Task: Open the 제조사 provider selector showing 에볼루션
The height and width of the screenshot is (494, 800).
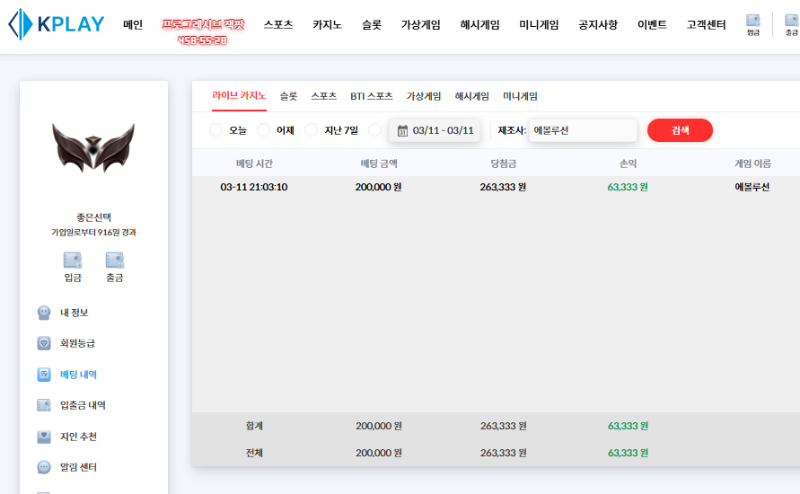Action: (x=583, y=131)
